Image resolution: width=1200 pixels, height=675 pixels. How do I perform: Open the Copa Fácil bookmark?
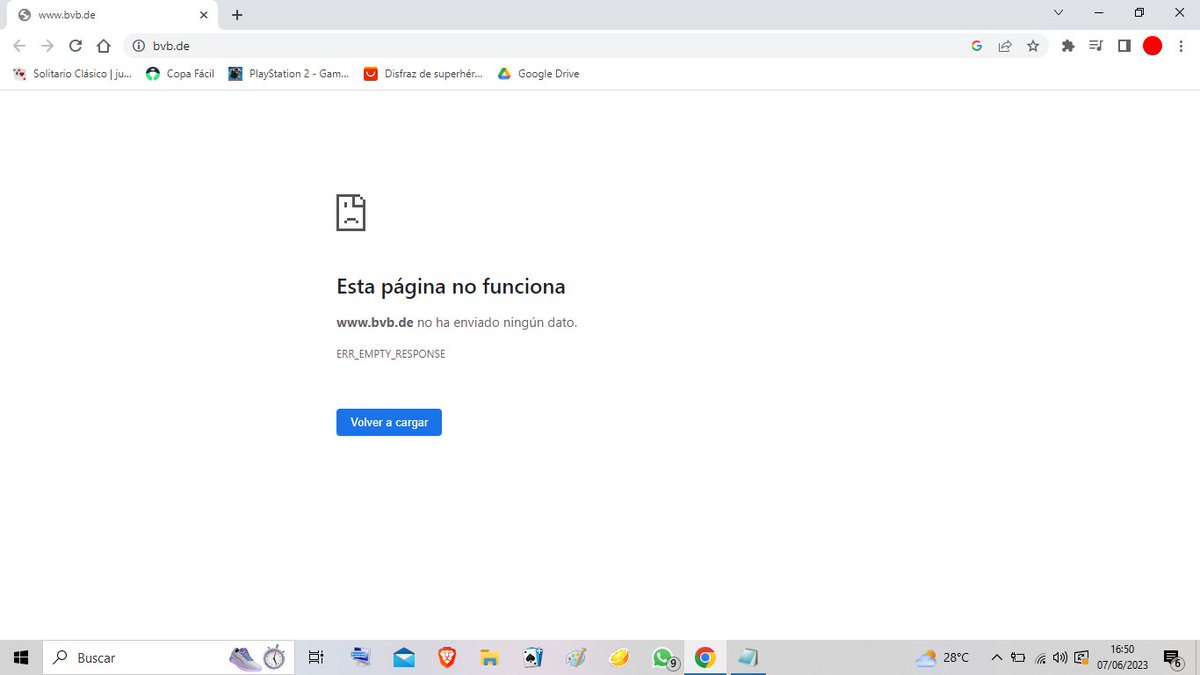[x=180, y=74]
